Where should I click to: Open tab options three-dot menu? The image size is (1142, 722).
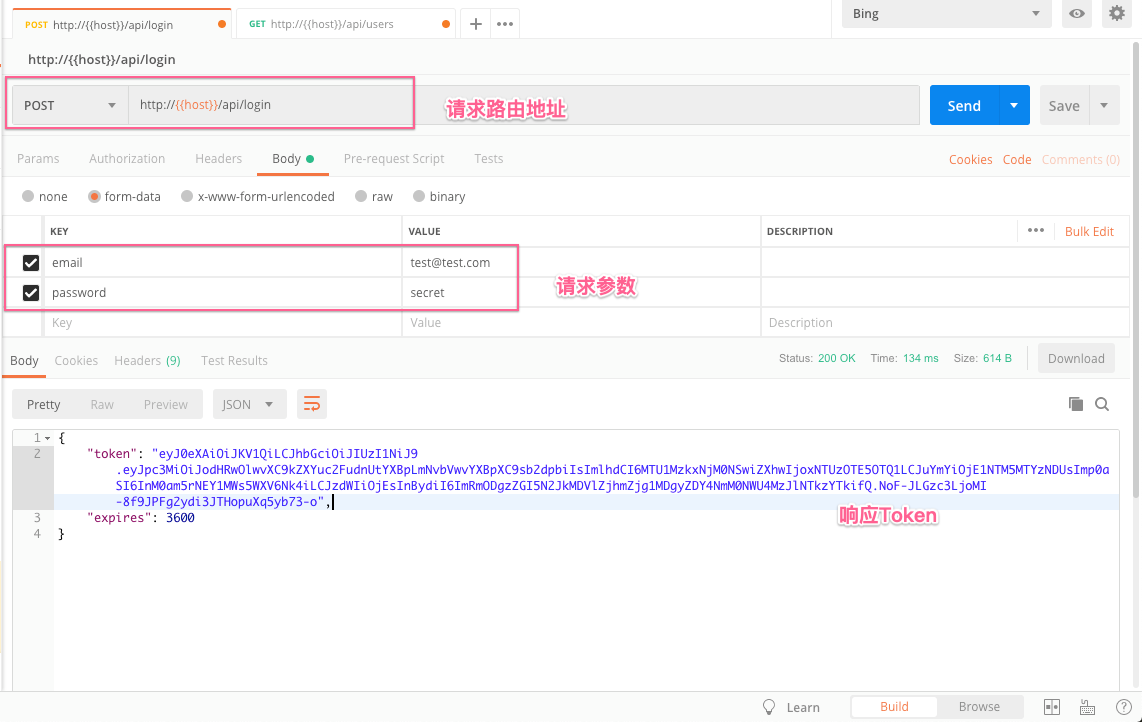[505, 24]
